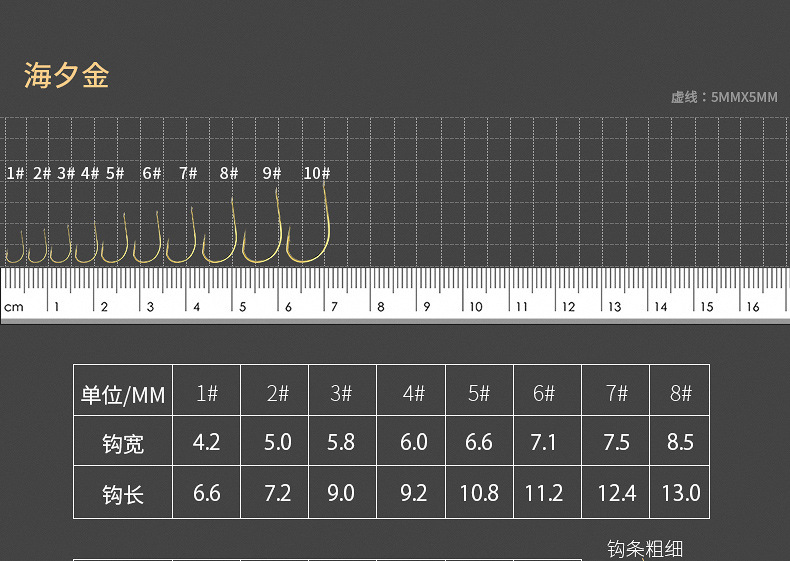Click the gold hook under the 6# label

click(148, 237)
